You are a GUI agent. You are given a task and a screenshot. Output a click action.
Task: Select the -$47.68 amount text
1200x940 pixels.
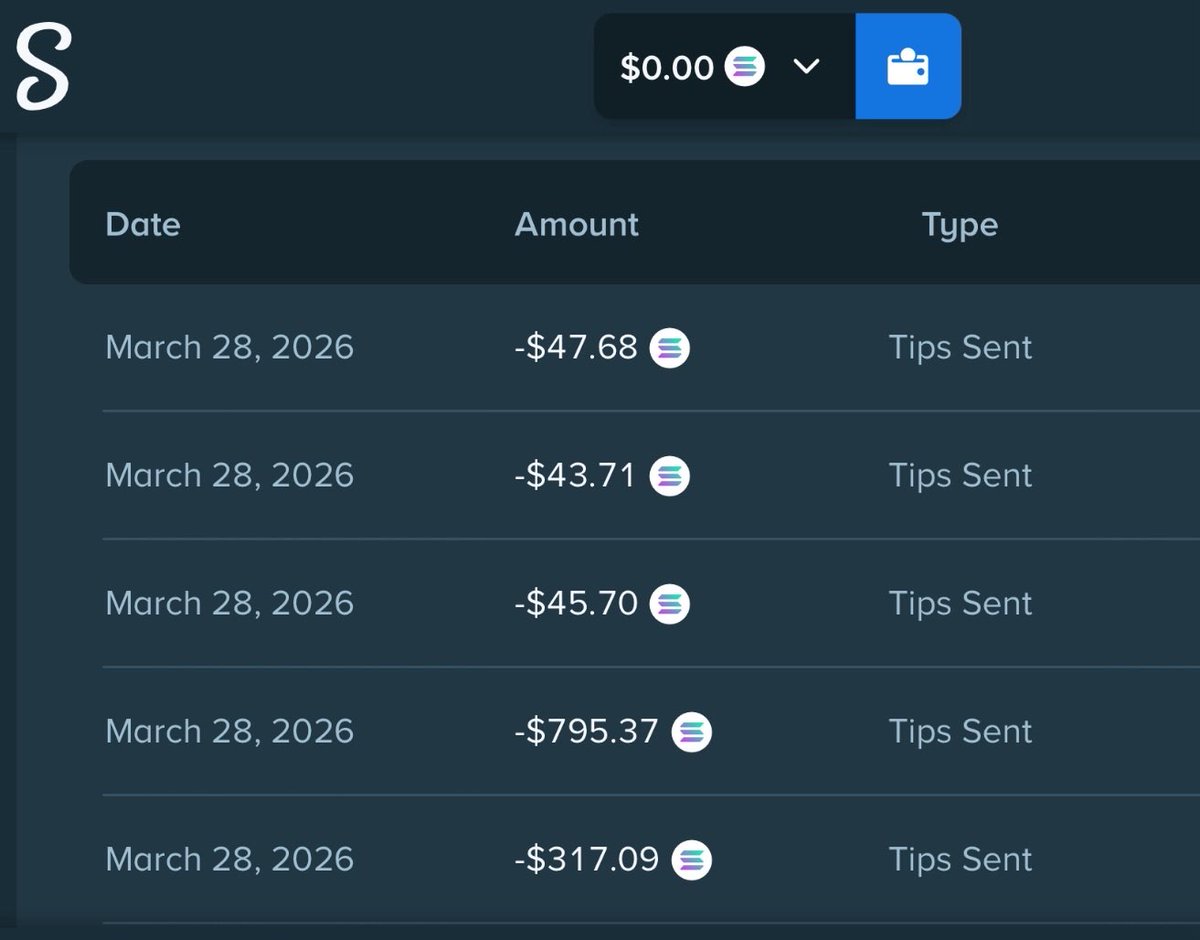[576, 348]
